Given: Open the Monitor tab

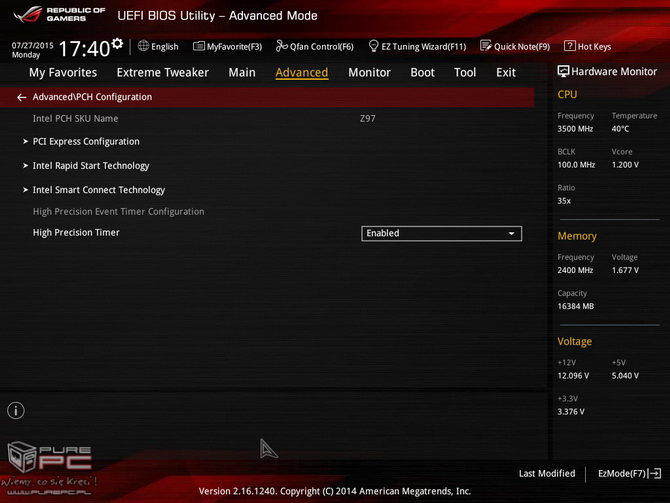Looking at the screenshot, I should tap(369, 72).
